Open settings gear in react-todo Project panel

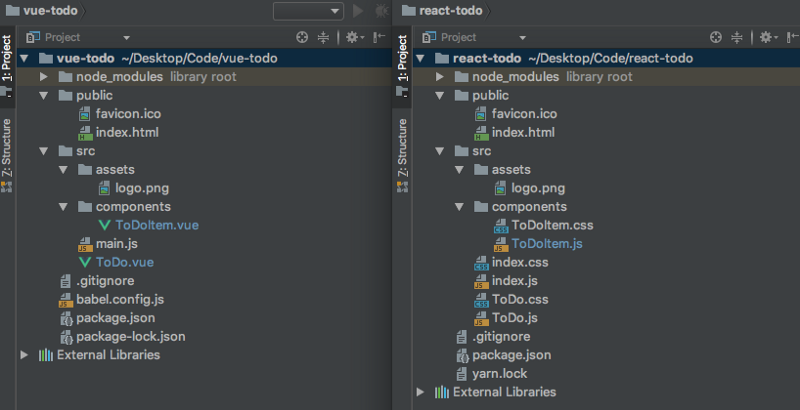tap(767, 38)
